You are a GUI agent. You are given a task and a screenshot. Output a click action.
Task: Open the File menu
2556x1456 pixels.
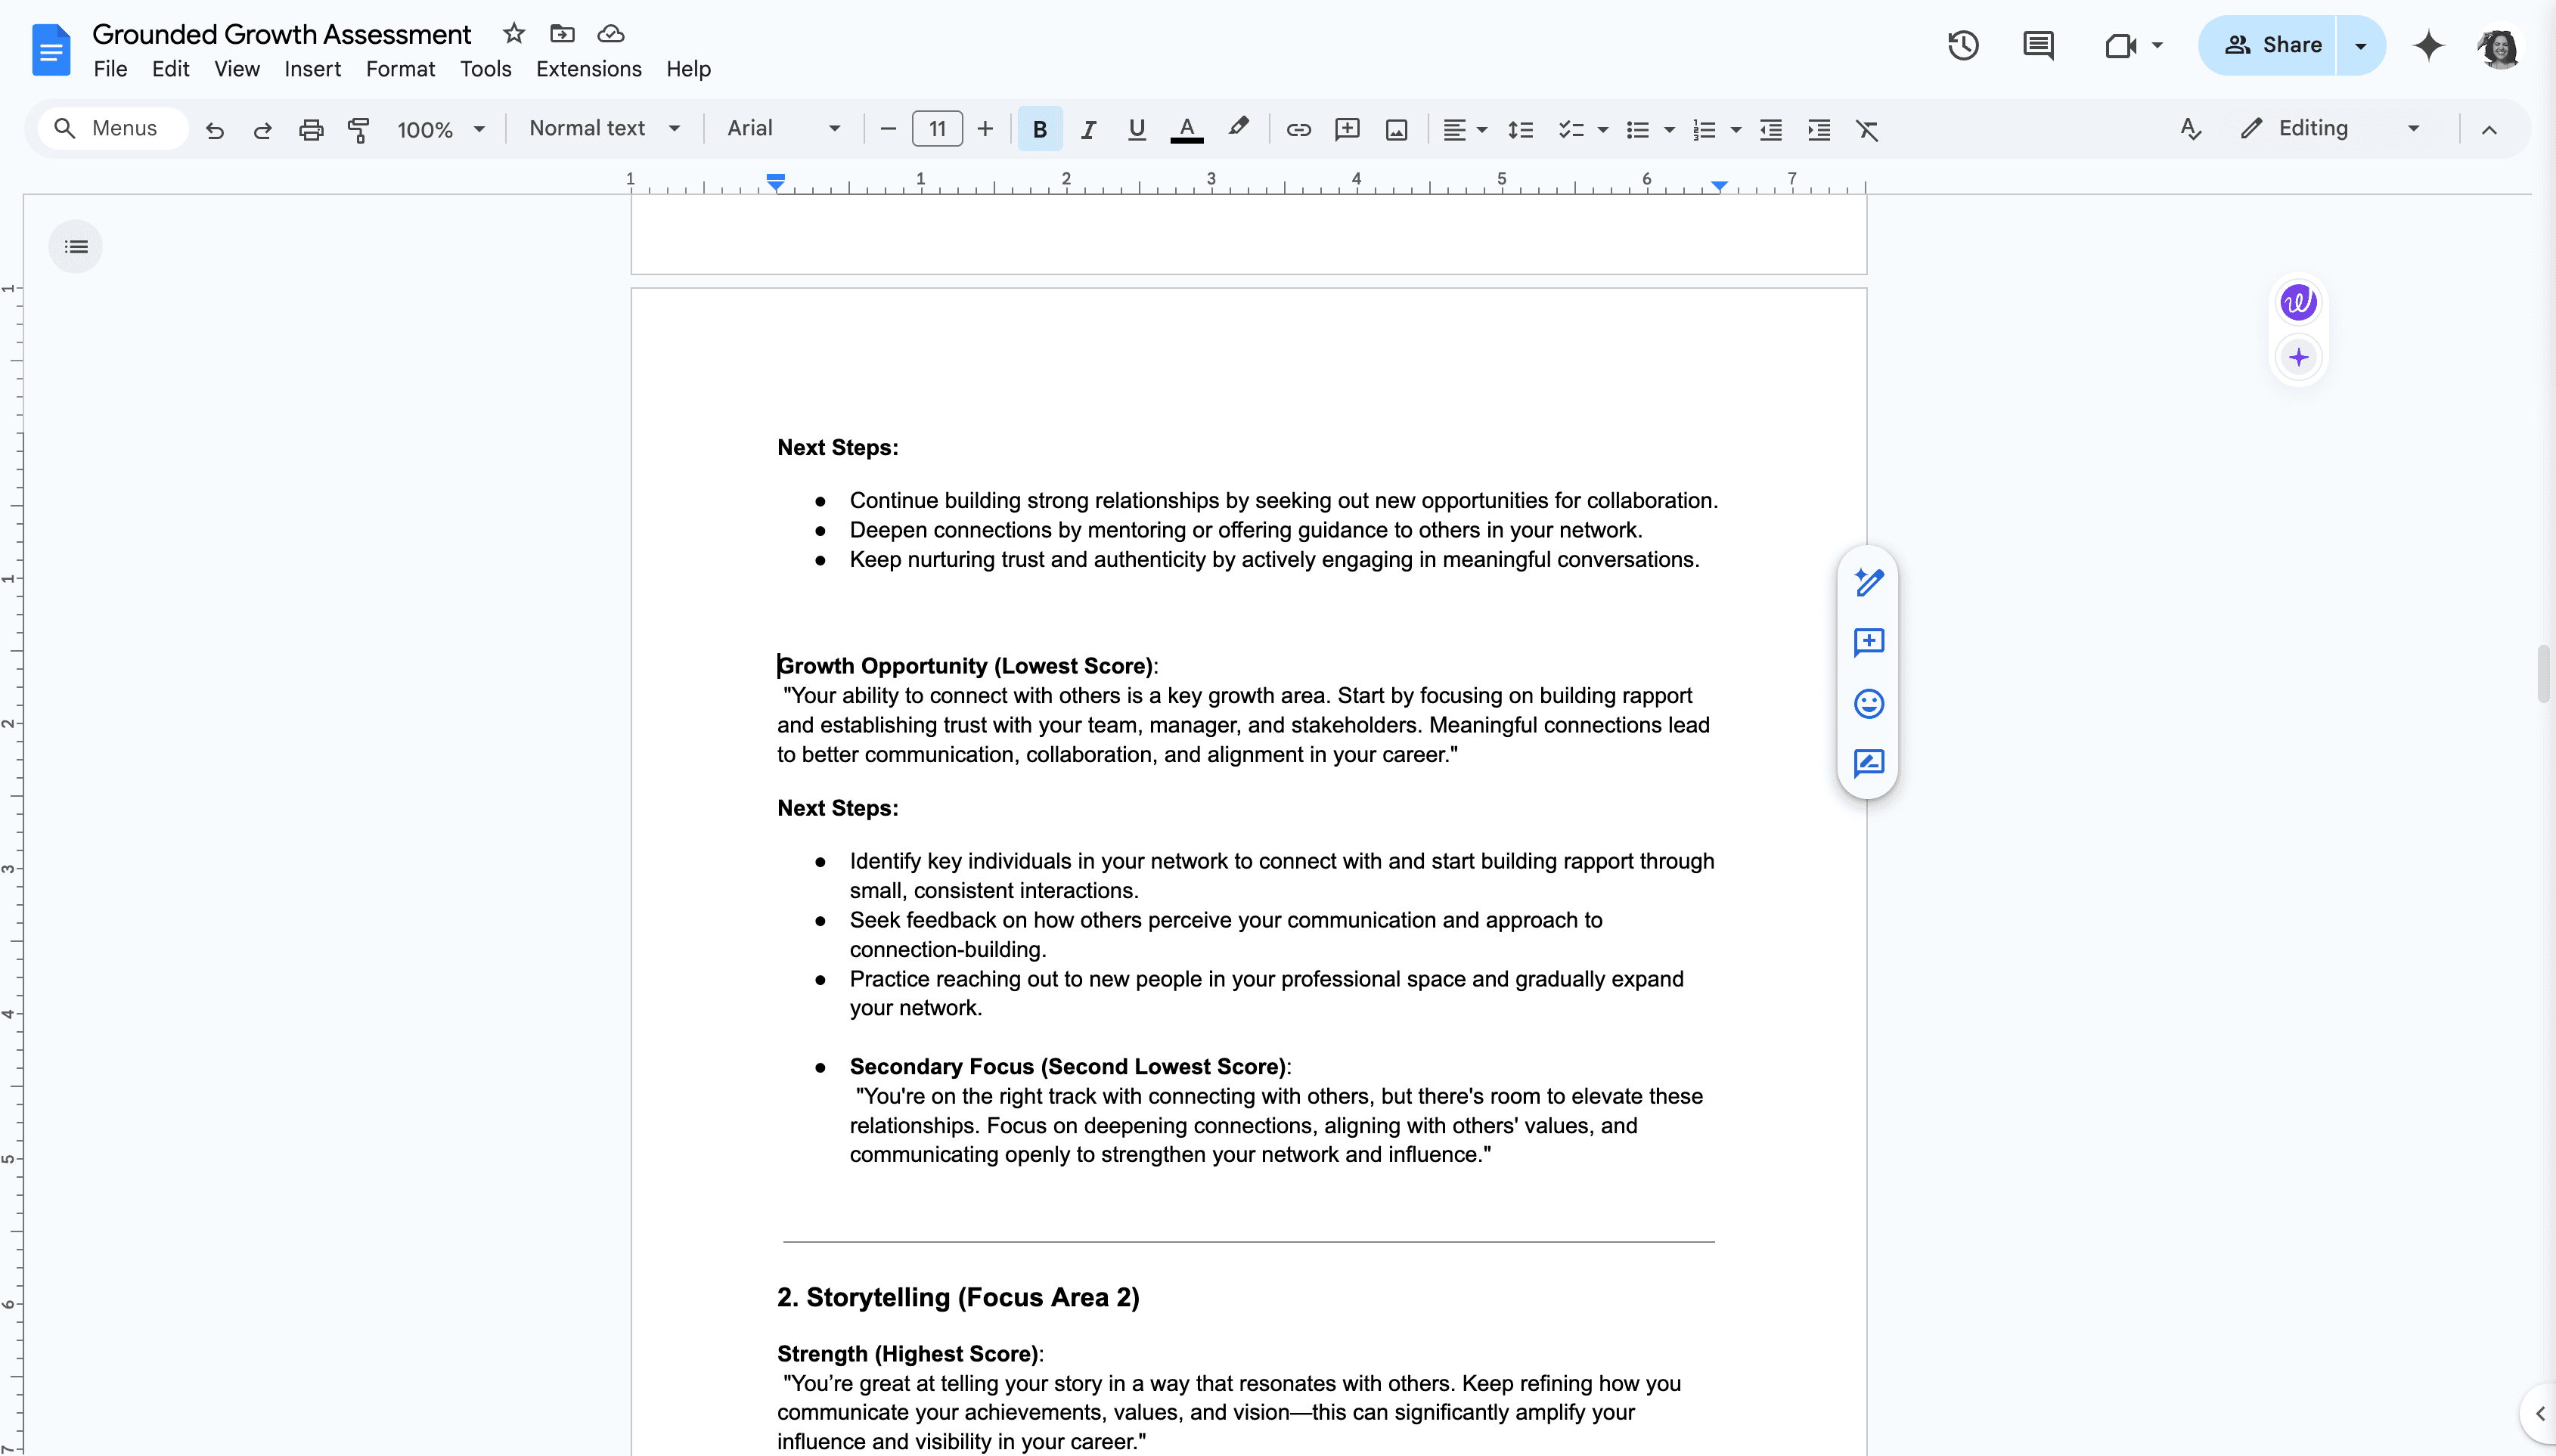[x=110, y=69]
